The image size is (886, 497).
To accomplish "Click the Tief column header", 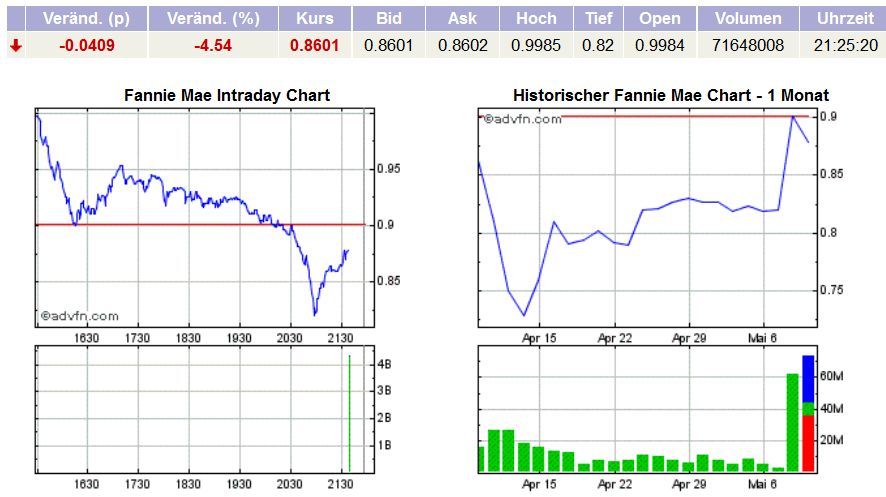I will pos(598,19).
